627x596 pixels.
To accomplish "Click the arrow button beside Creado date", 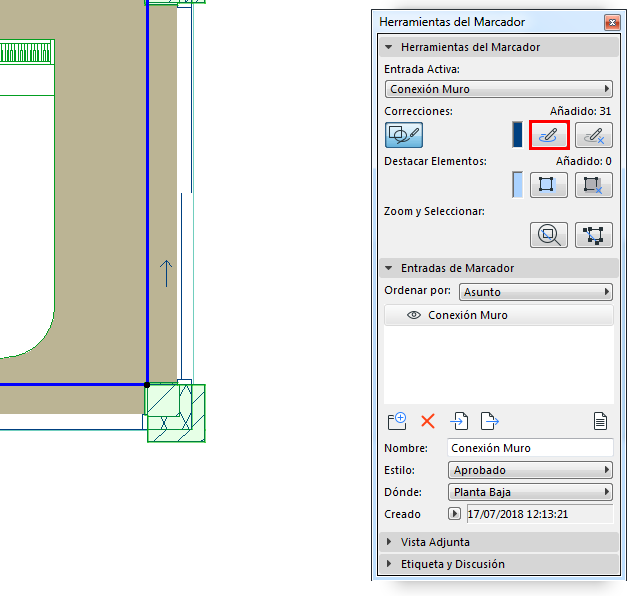I will coord(454,514).
